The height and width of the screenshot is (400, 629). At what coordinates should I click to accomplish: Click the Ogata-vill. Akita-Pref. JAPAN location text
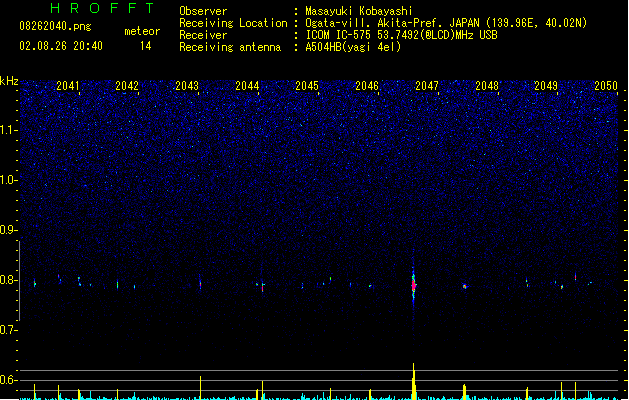pyautogui.click(x=446, y=23)
